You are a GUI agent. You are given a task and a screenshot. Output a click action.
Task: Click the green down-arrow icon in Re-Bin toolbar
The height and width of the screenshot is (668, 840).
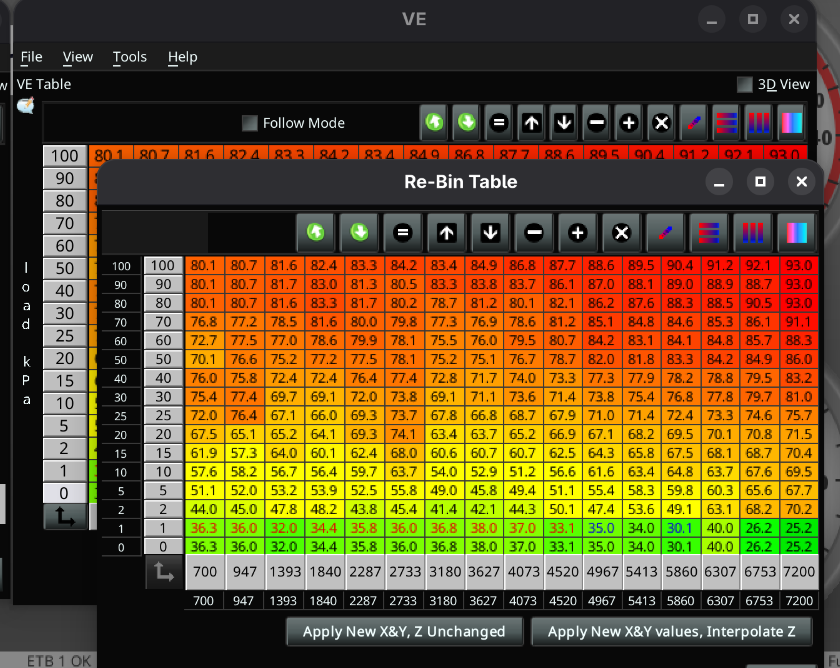tap(359, 232)
